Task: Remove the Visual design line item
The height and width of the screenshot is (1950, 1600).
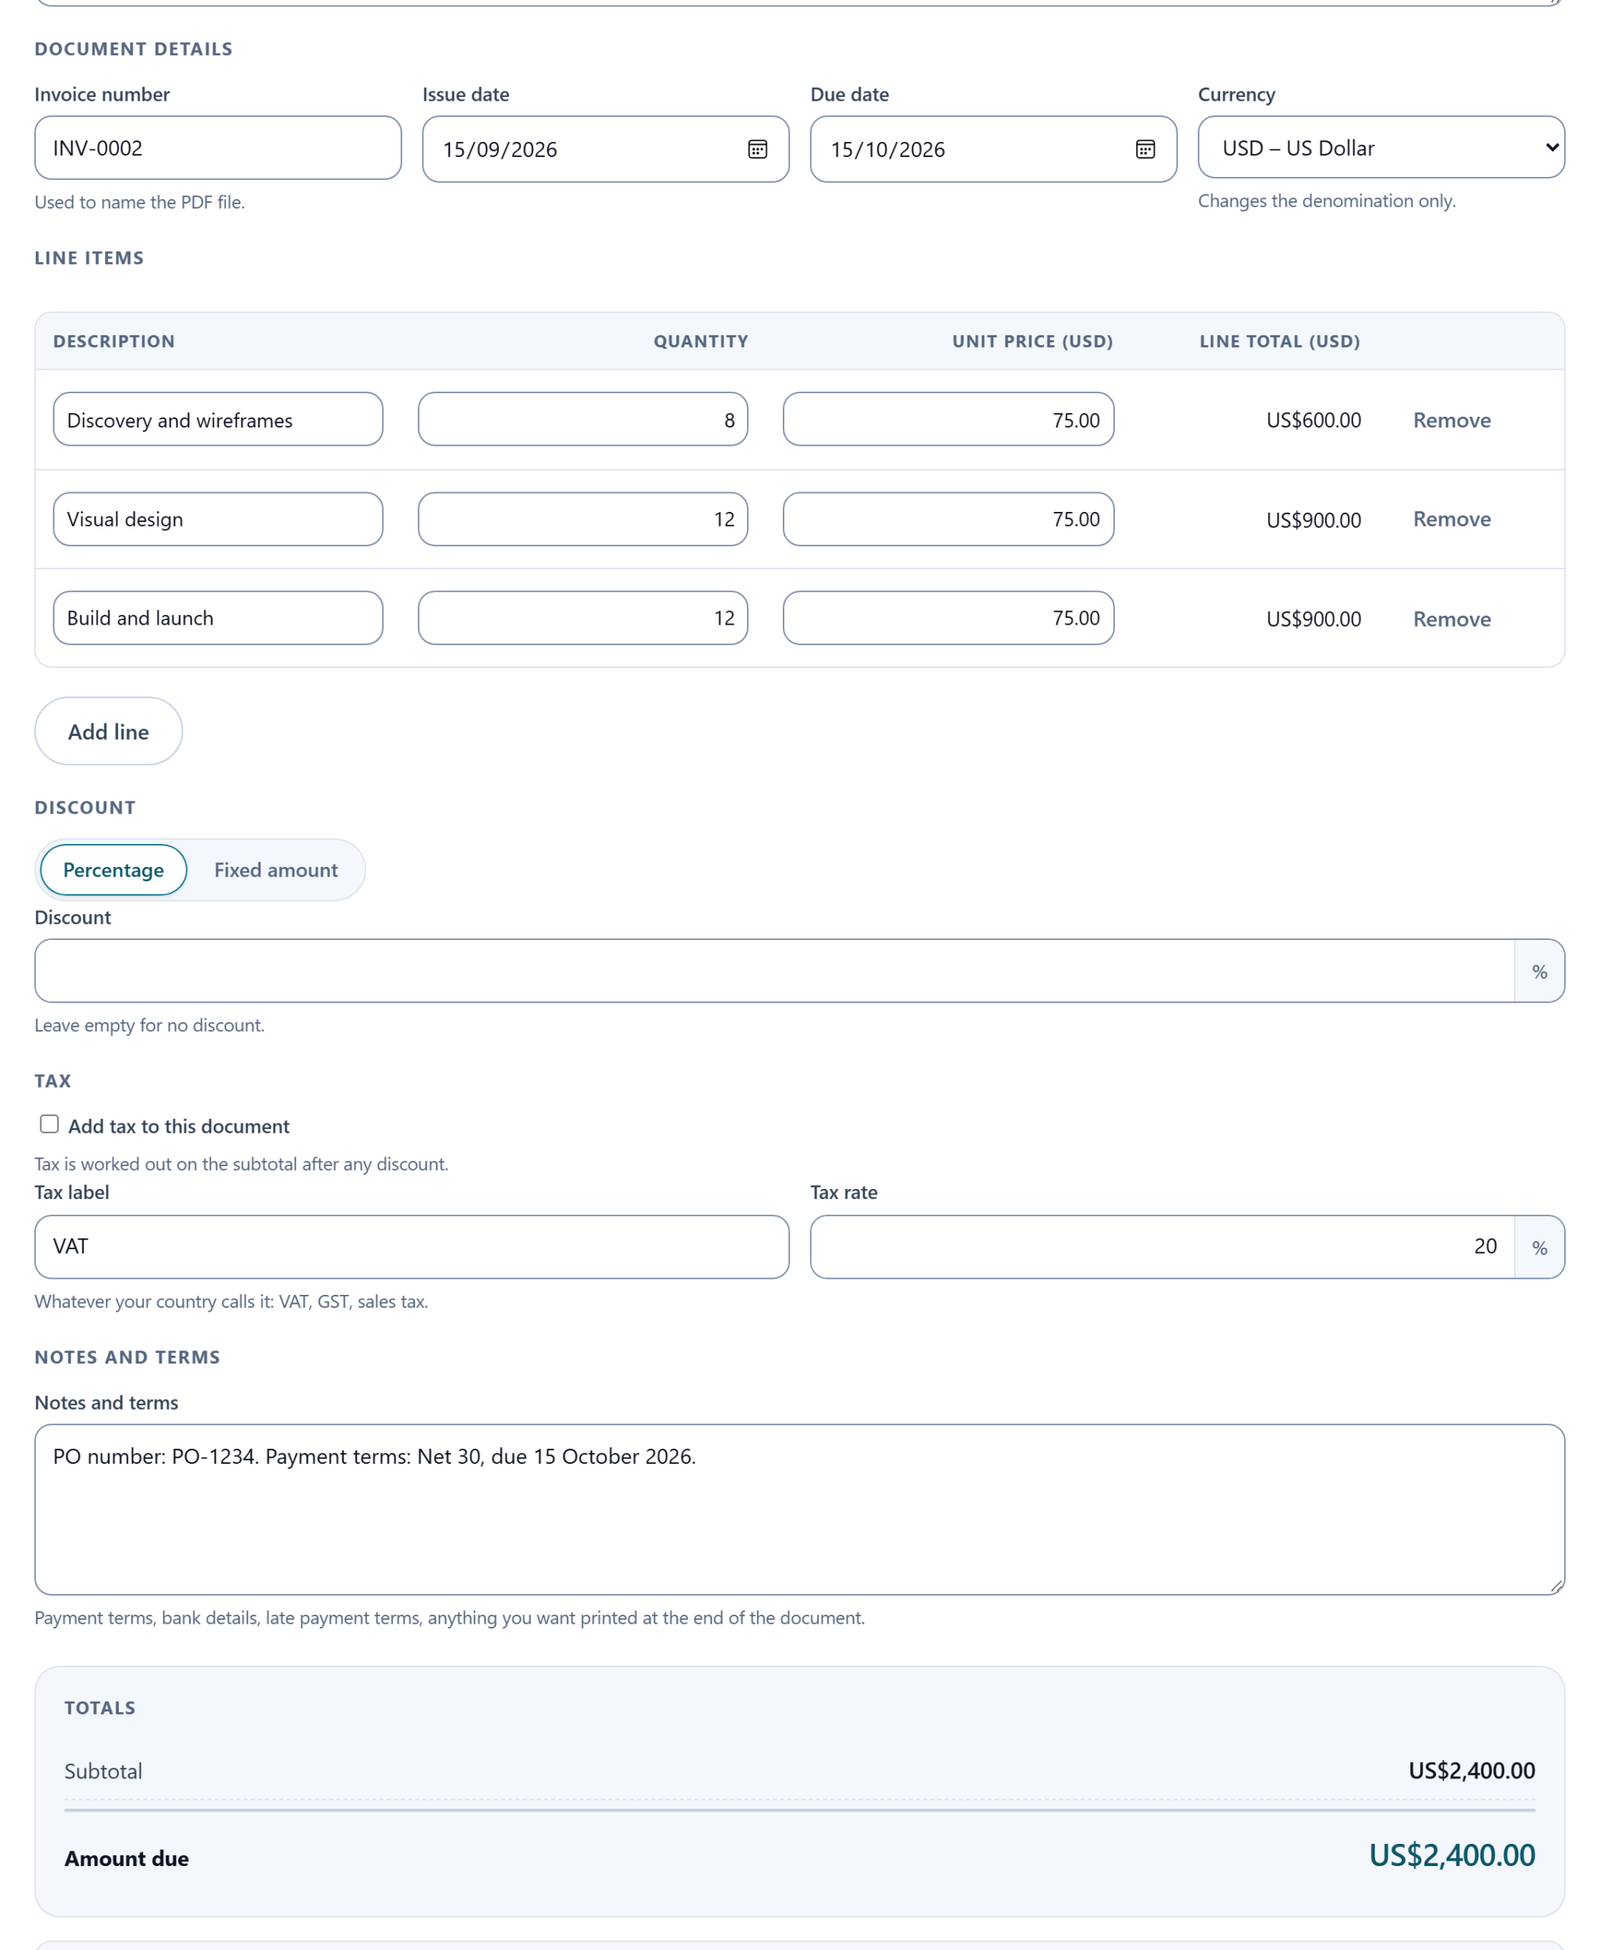Action: (1451, 519)
